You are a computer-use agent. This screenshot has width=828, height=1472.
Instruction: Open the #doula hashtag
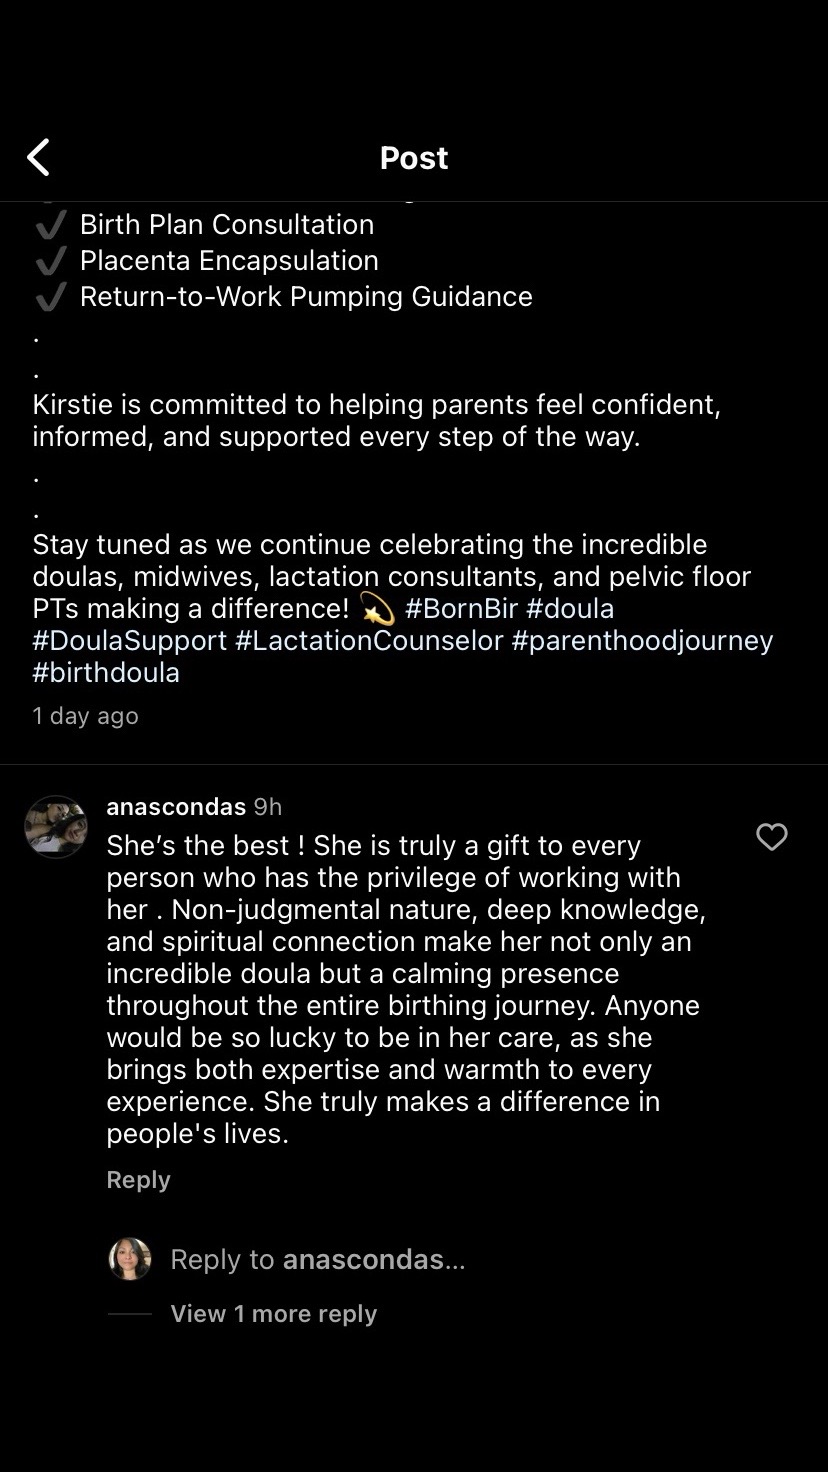pos(570,608)
